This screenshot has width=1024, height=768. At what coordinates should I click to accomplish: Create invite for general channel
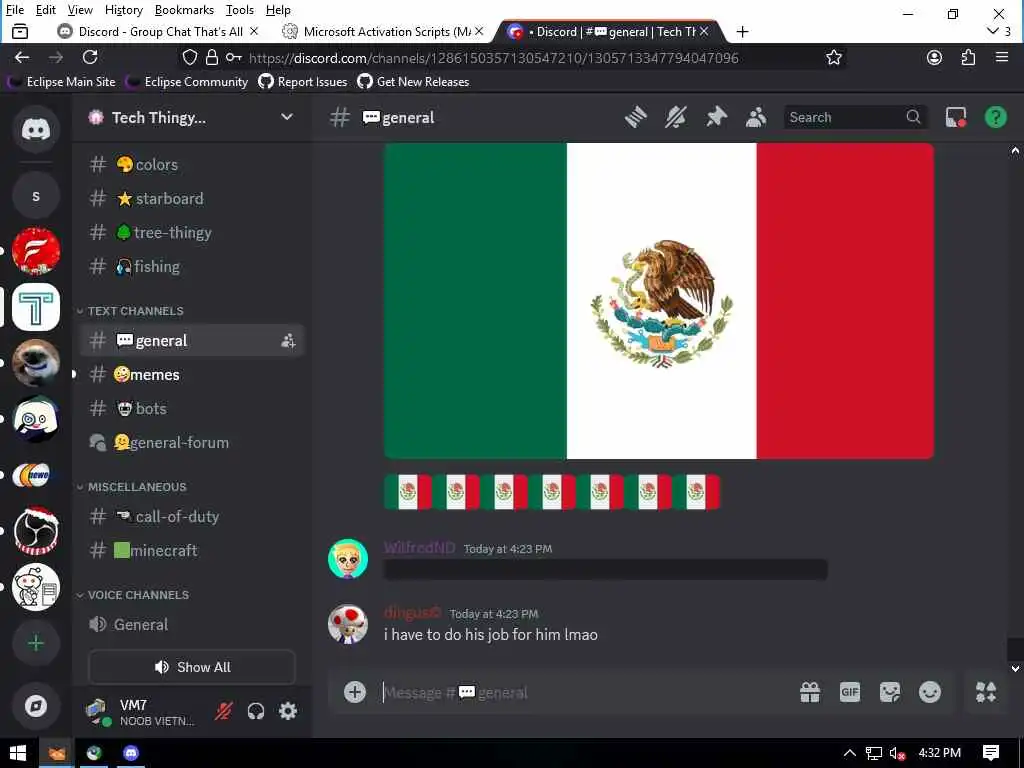(288, 341)
